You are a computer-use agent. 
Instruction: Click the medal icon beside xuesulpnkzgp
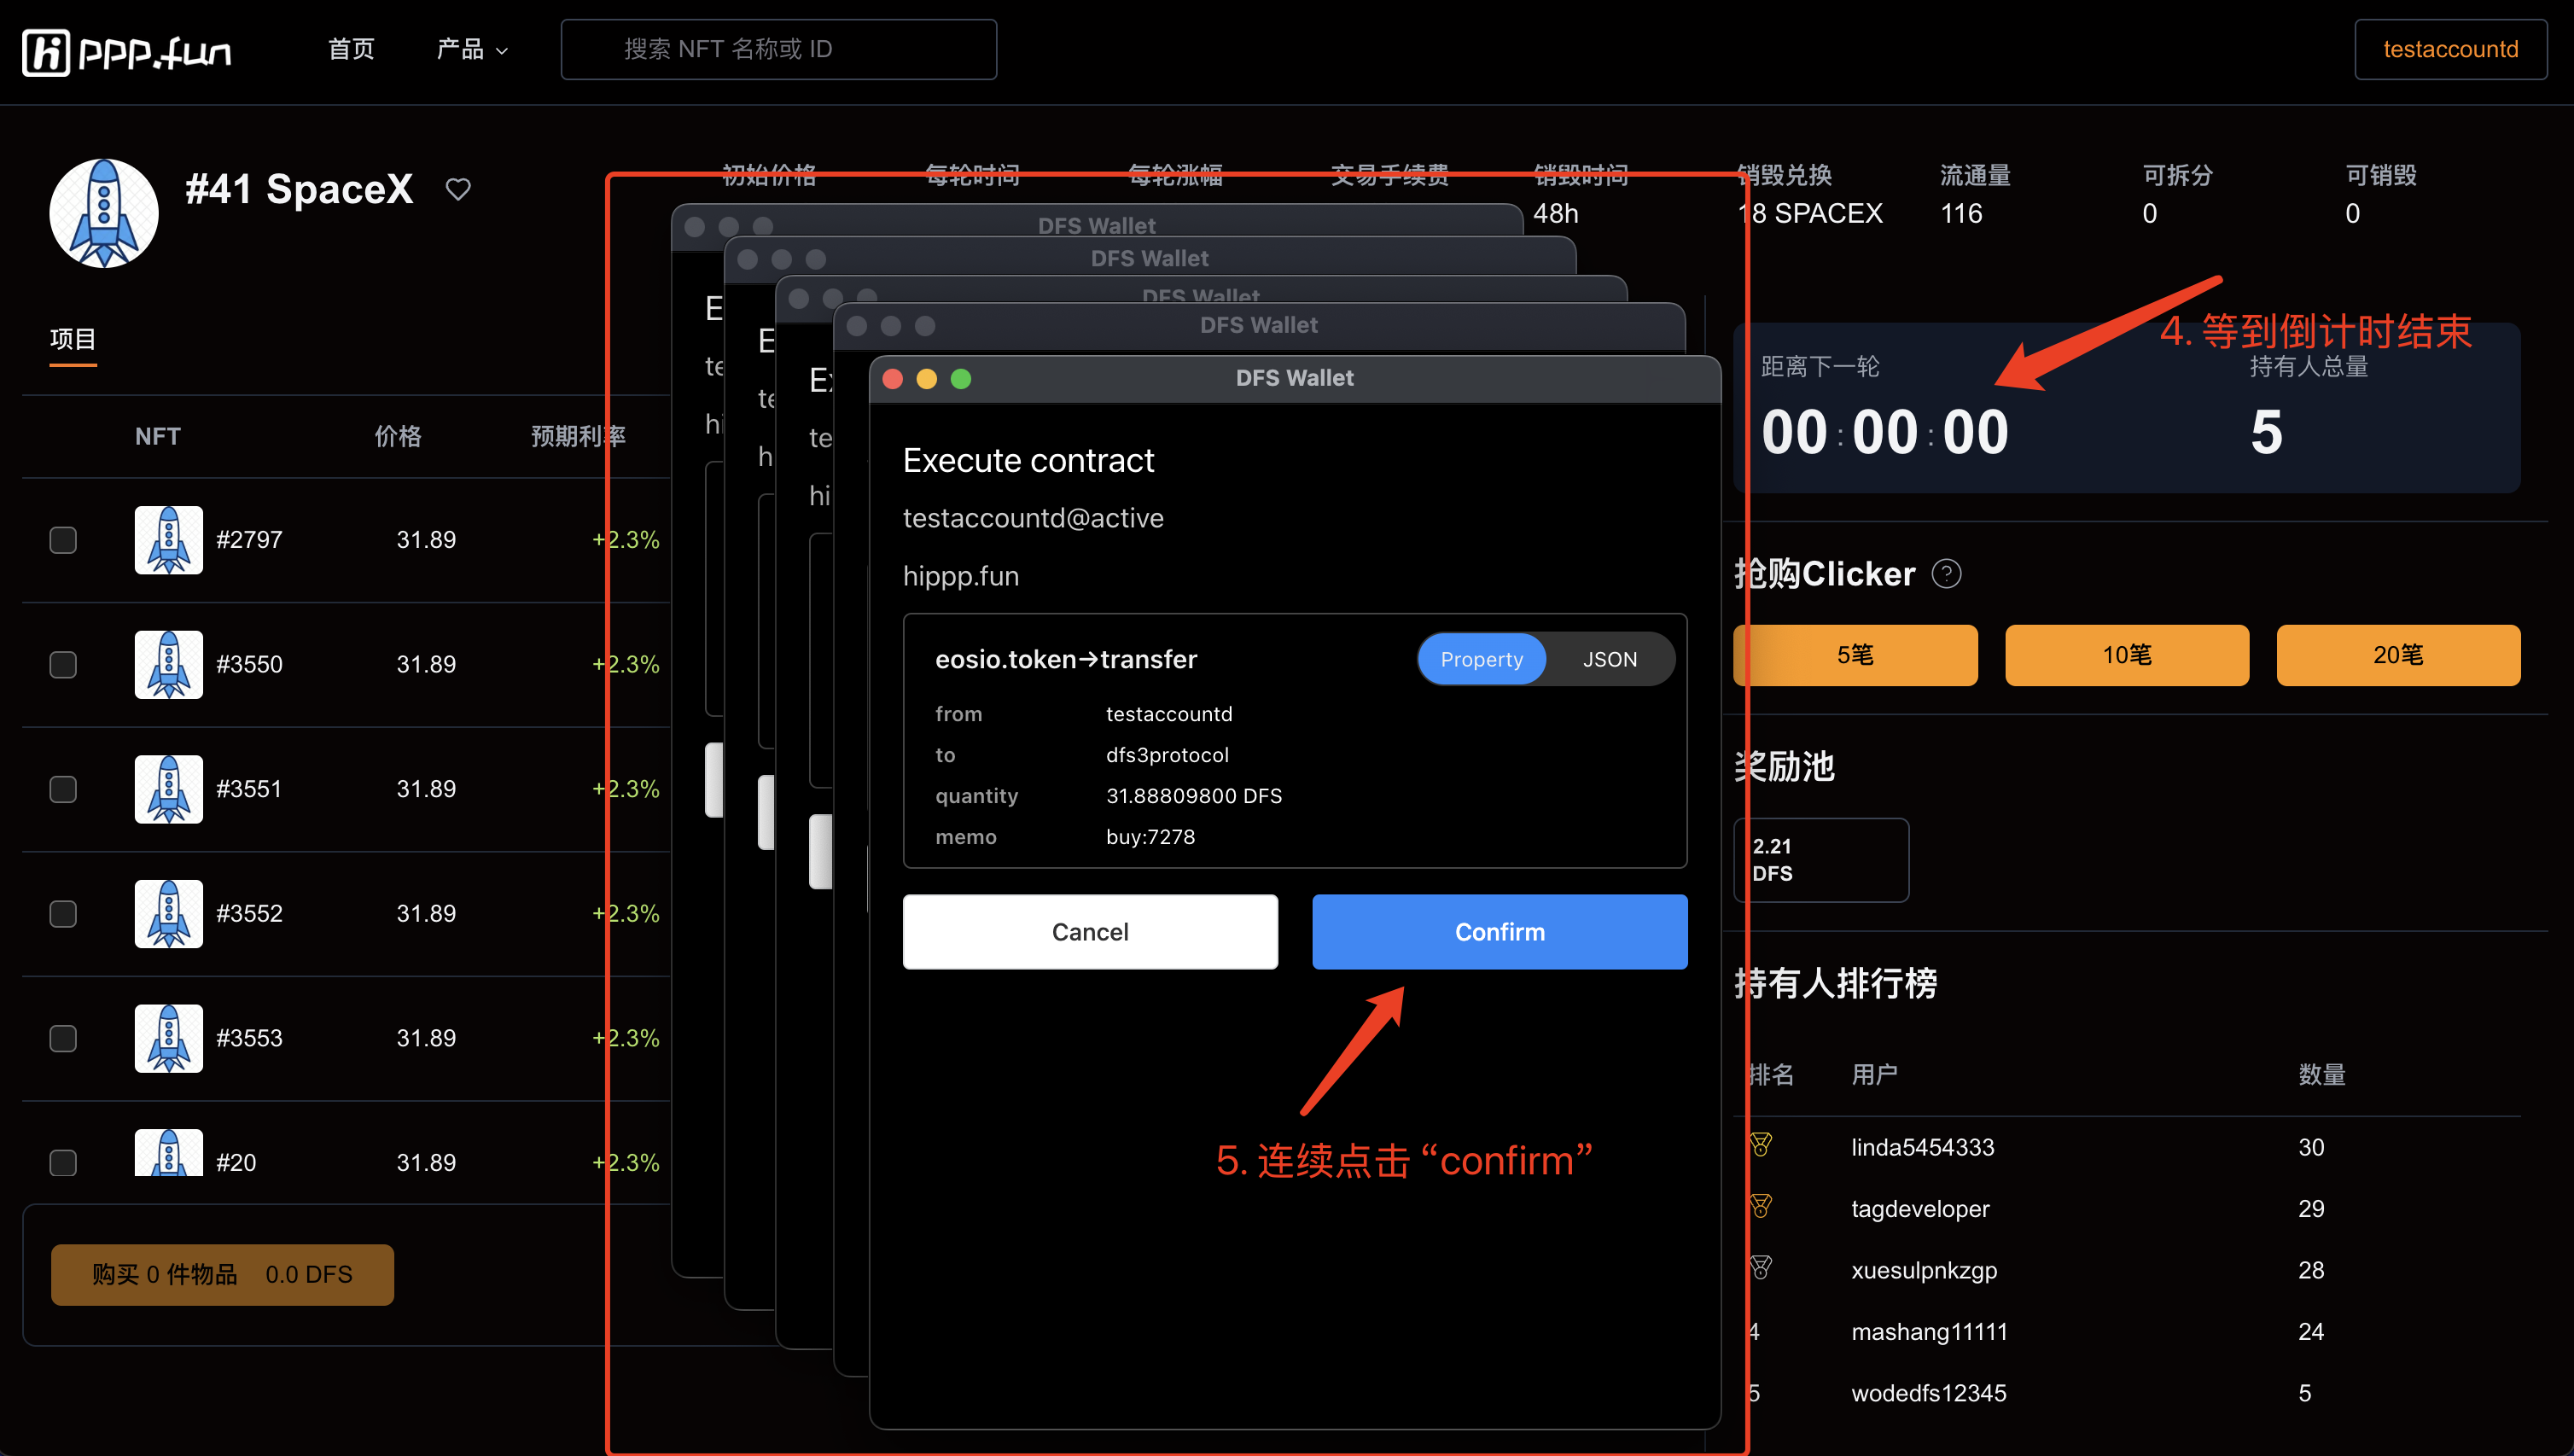(x=1761, y=1268)
